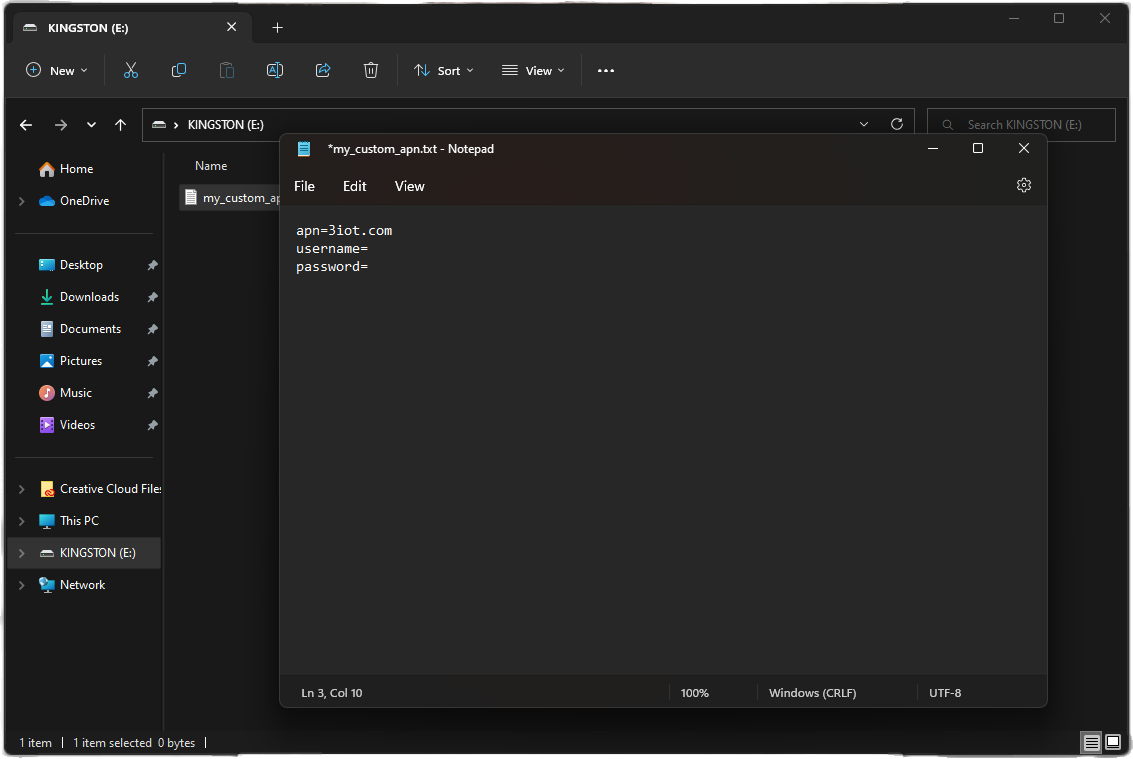Click the Copy icon in Explorer toolbar
Viewport: 1133px width, 759px height.
[x=178, y=70]
